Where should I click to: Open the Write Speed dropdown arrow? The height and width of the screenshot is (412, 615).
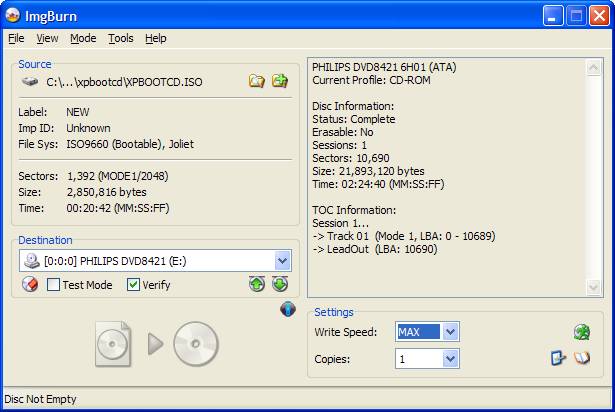tap(450, 332)
